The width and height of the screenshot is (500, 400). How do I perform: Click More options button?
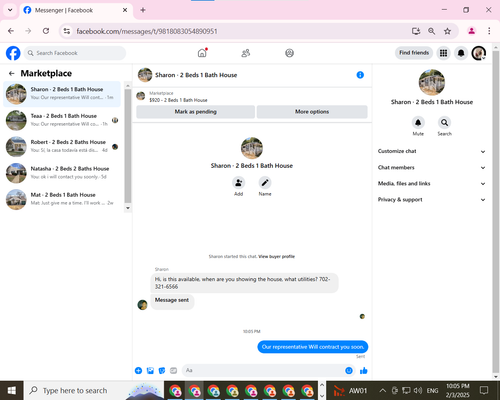click(x=312, y=112)
